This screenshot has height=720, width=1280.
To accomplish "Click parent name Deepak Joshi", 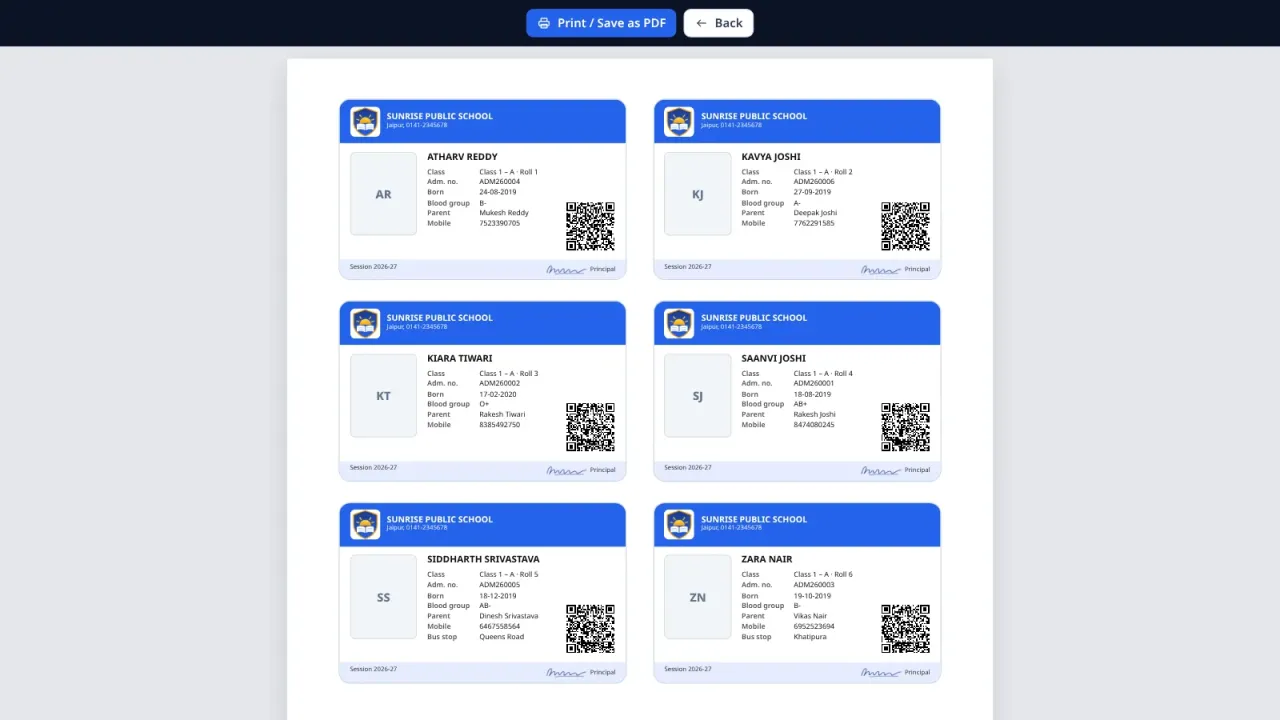I will click(816, 213).
